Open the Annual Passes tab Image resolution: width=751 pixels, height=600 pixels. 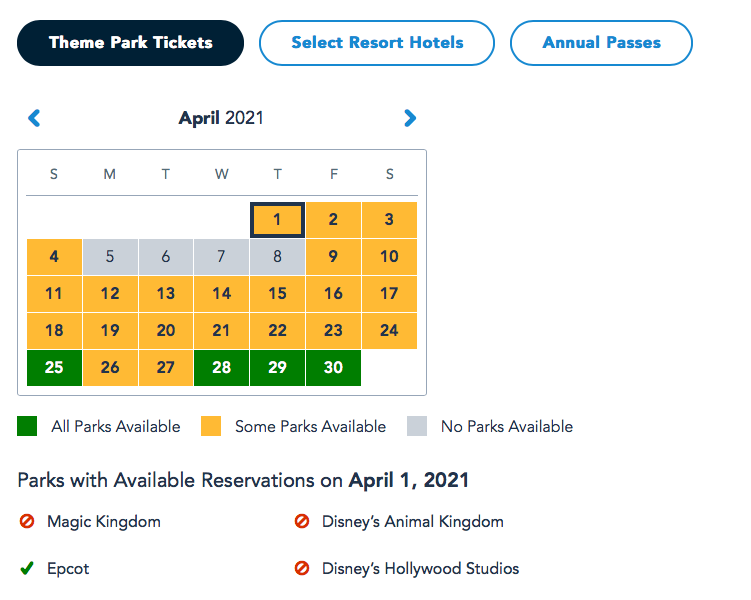tap(601, 43)
